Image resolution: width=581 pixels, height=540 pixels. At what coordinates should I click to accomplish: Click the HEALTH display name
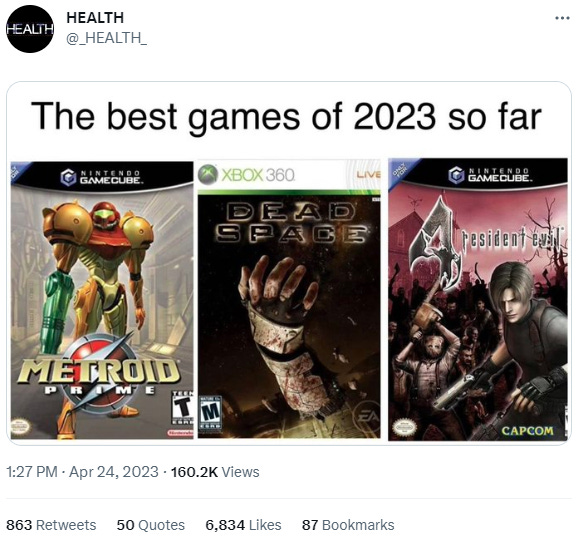pos(95,18)
